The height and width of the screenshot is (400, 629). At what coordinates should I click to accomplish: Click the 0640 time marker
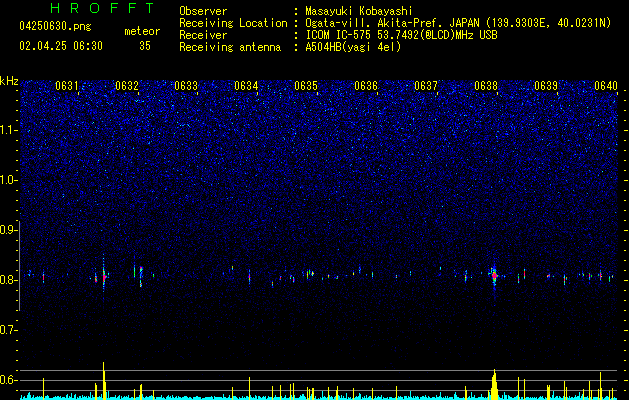[x=606, y=86]
